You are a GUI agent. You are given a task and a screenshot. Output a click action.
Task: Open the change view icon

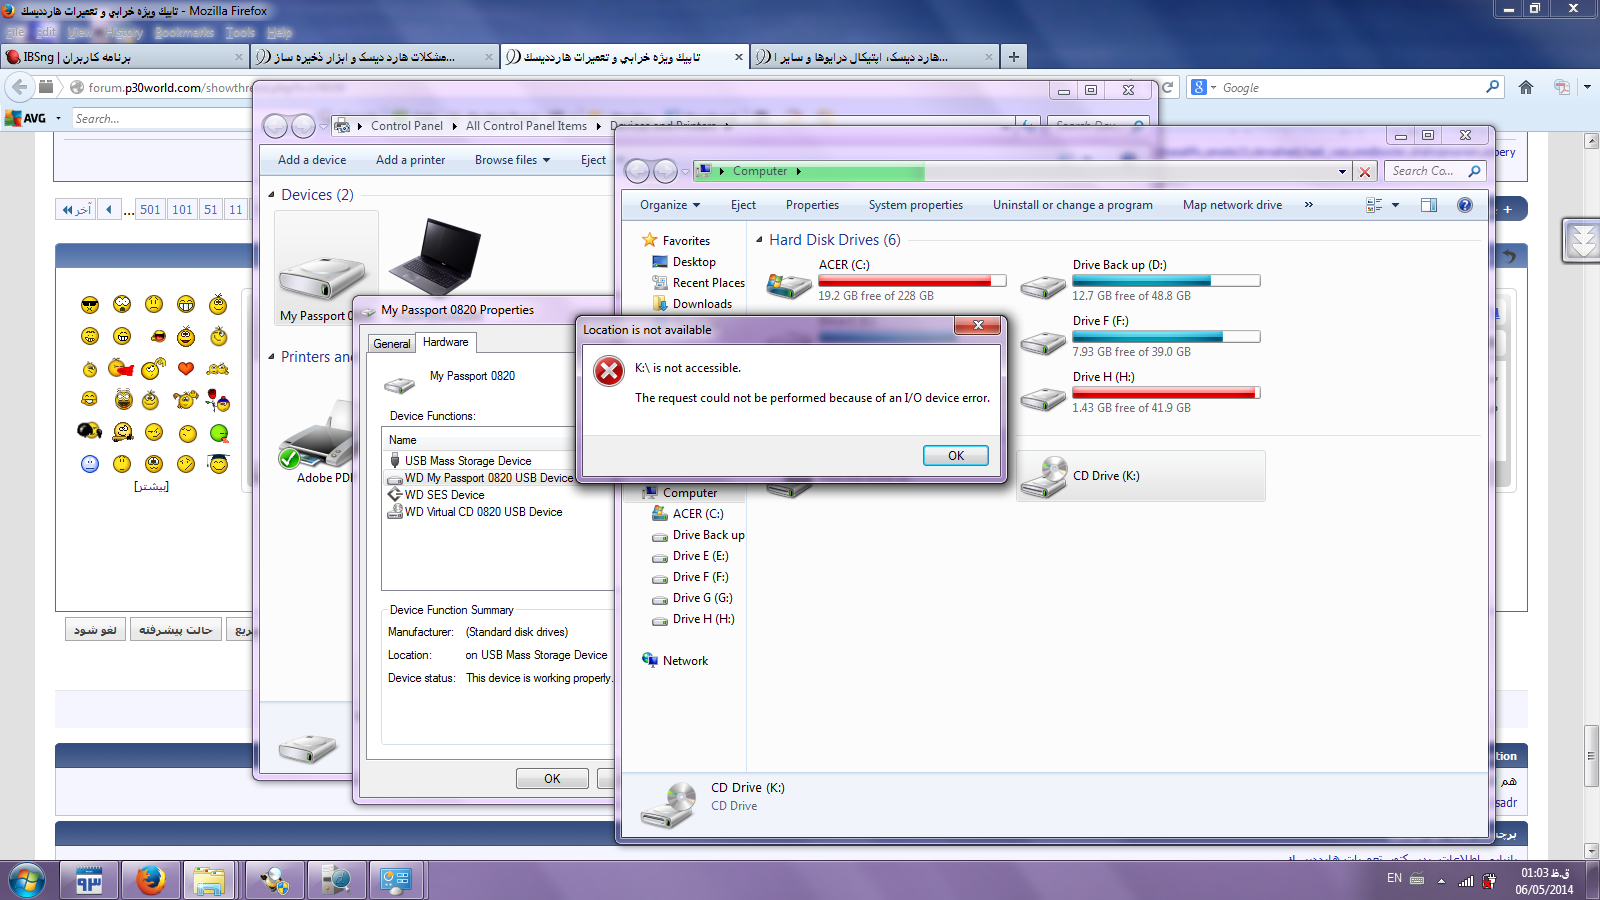[x=1374, y=205]
